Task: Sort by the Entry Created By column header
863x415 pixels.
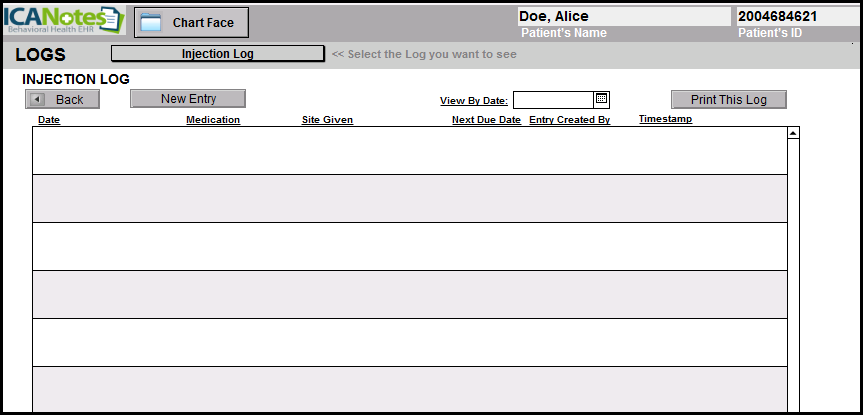Action: [569, 120]
